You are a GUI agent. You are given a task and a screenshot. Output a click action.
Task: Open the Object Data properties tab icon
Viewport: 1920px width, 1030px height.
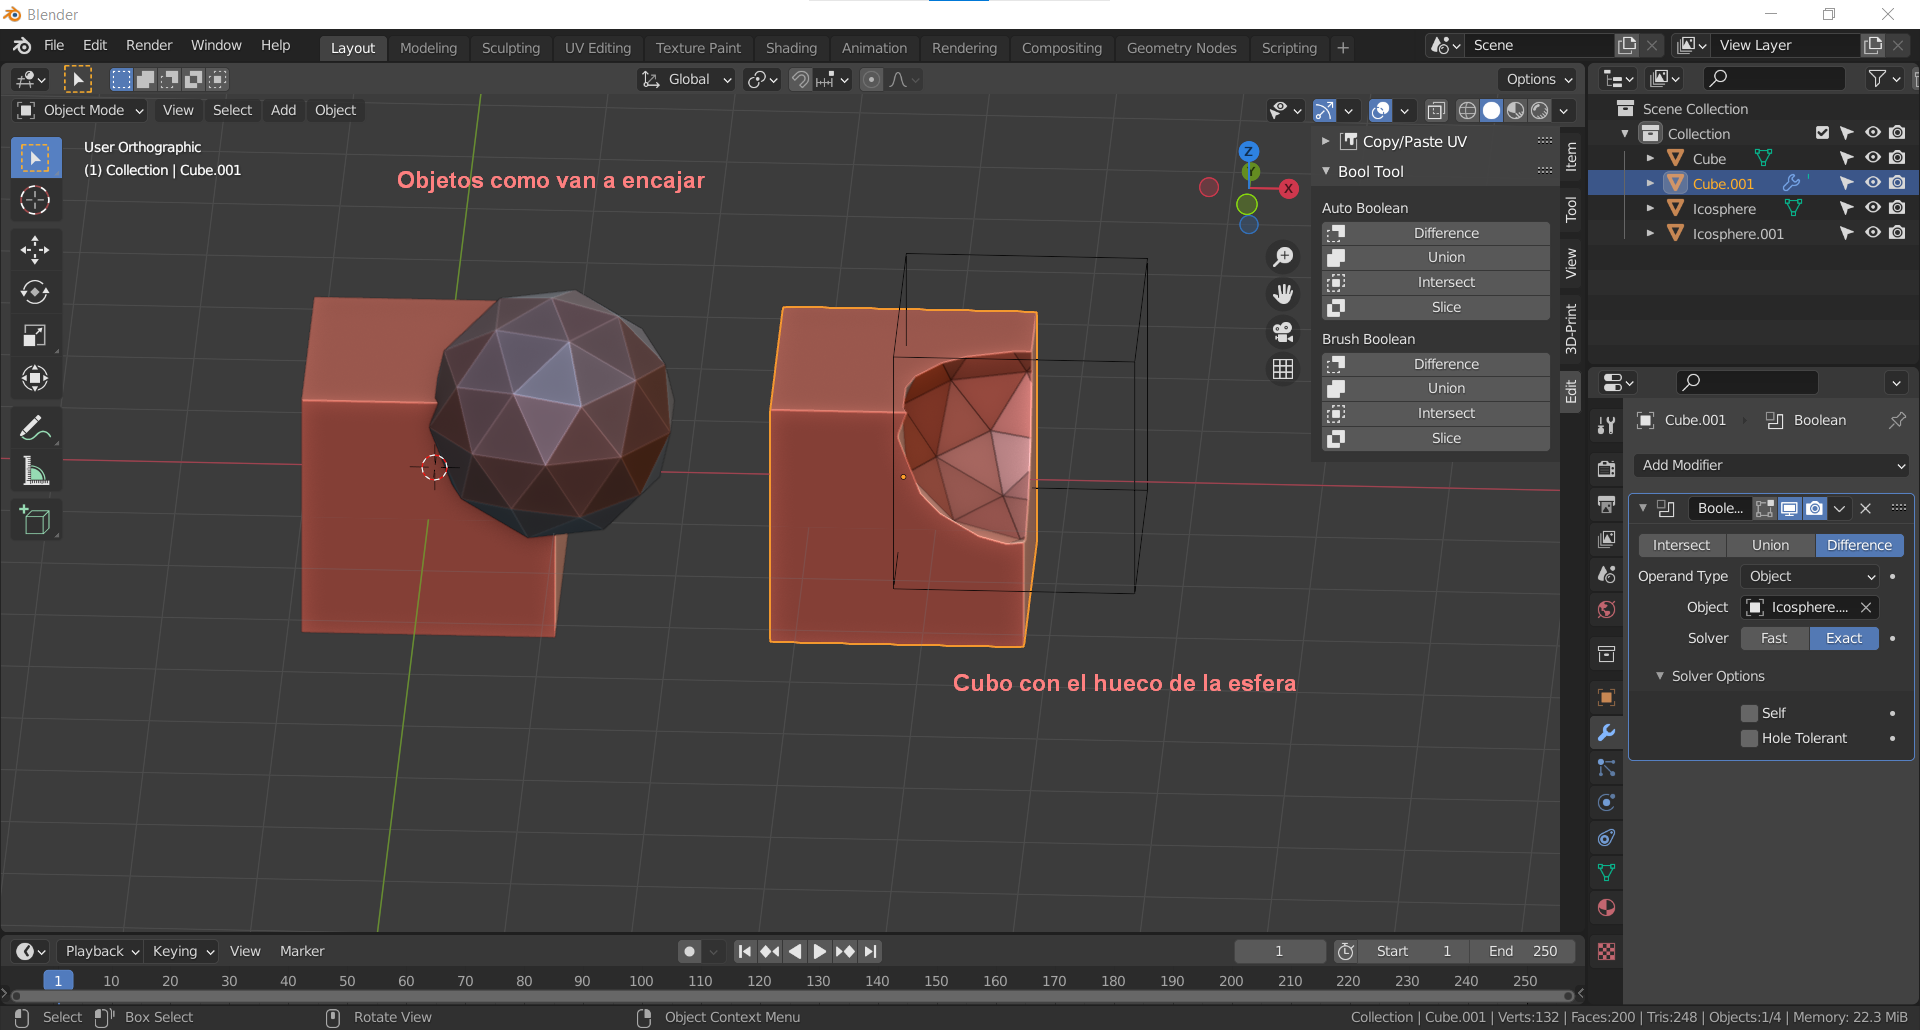(1607, 872)
